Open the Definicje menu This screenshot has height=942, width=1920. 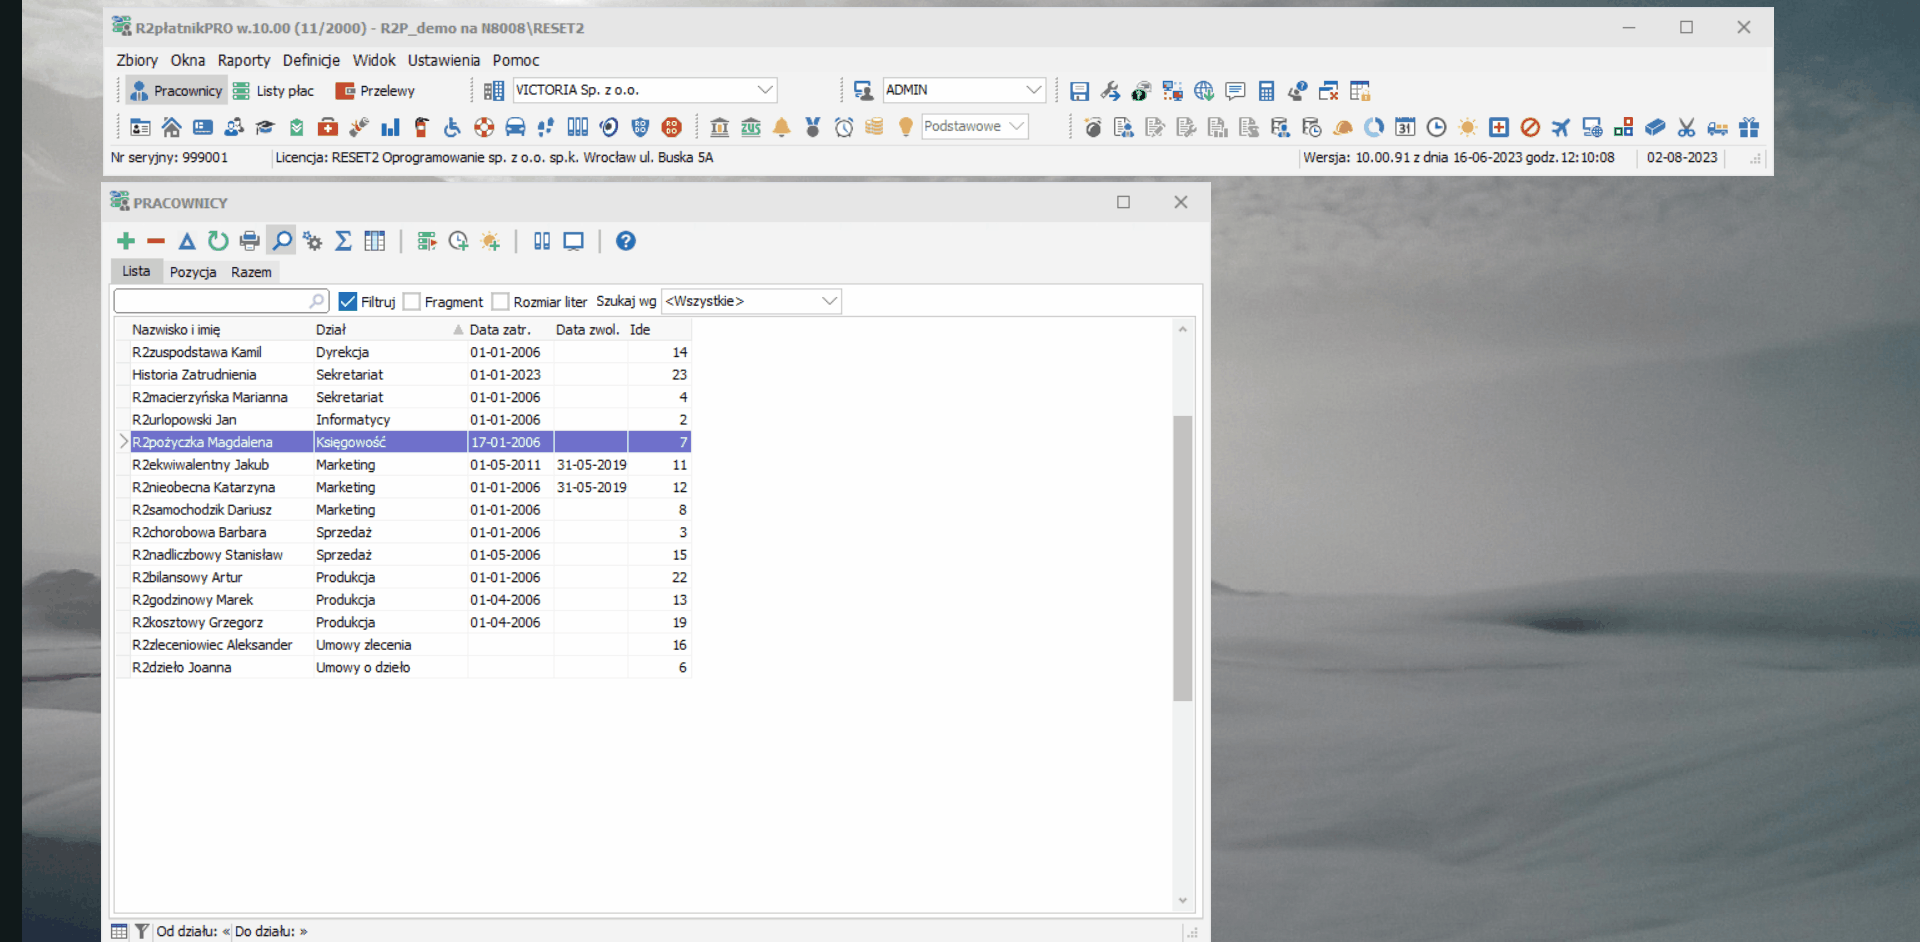[x=311, y=60]
